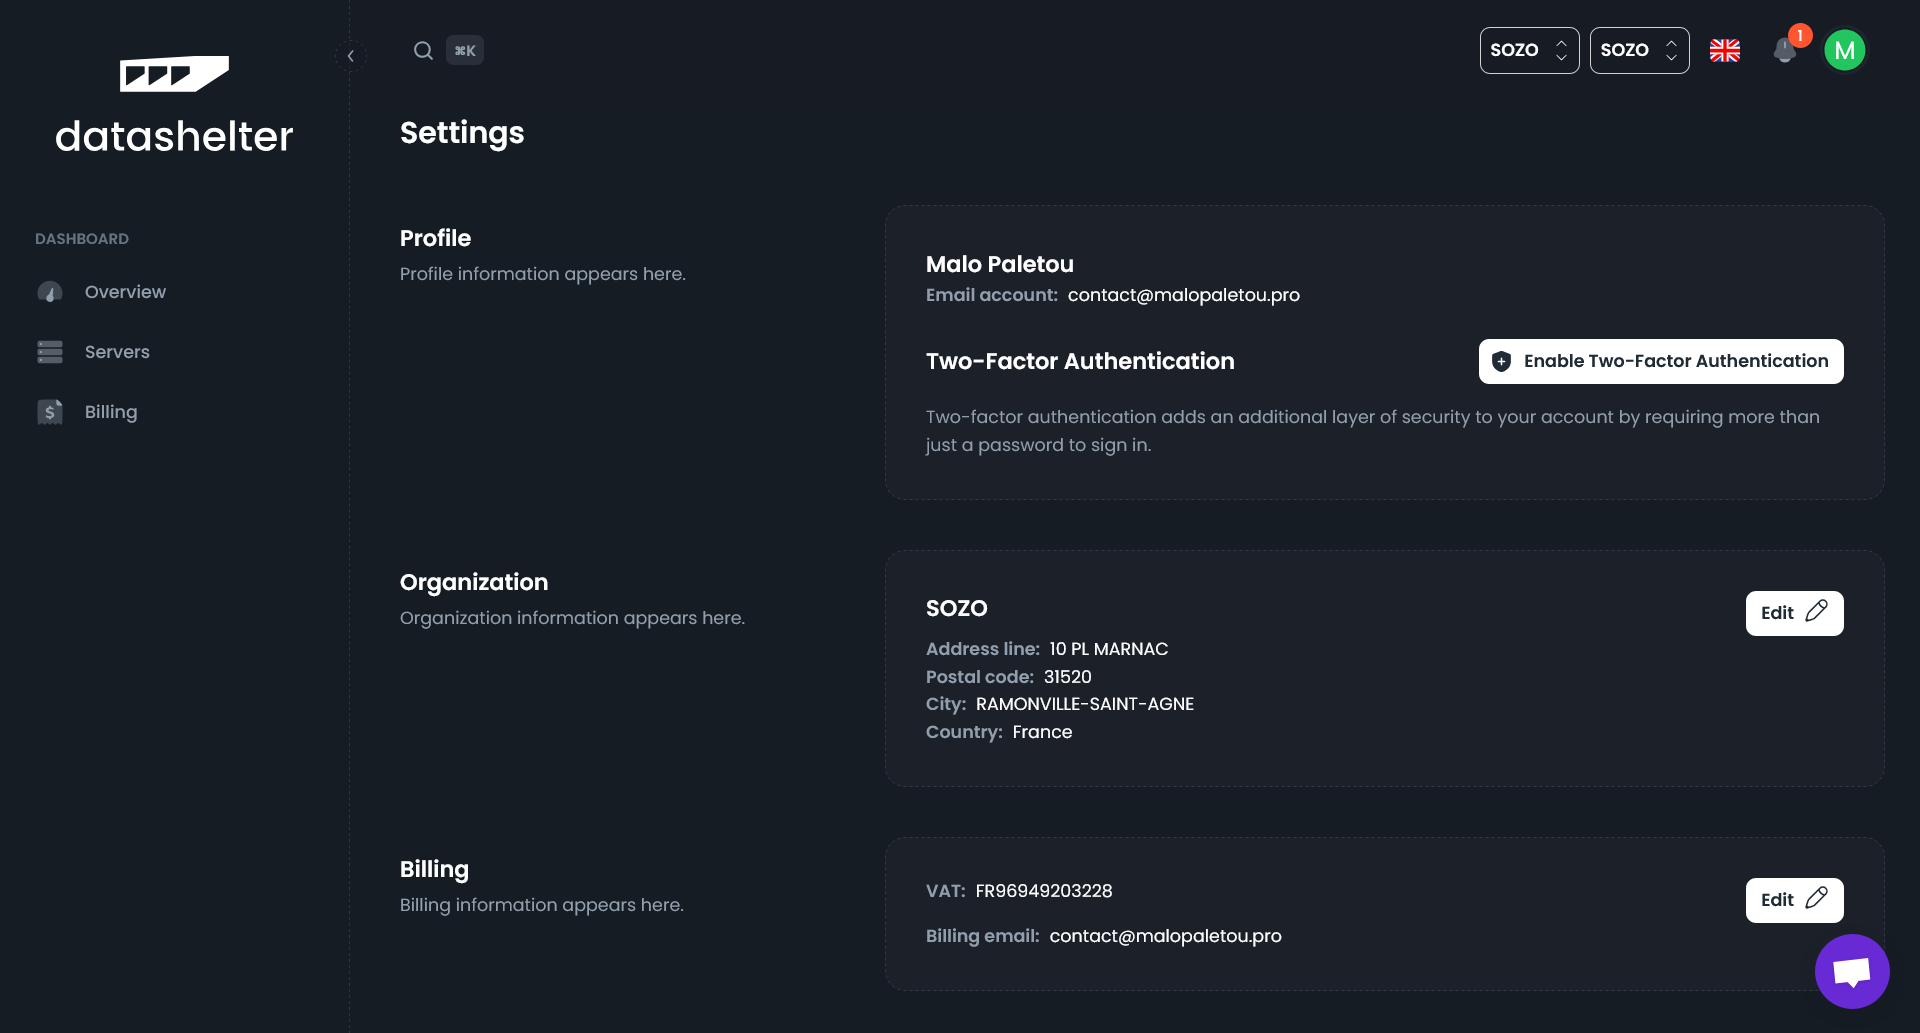The width and height of the screenshot is (1920, 1033).
Task: Click the Billing dollar icon
Action: coord(49,411)
